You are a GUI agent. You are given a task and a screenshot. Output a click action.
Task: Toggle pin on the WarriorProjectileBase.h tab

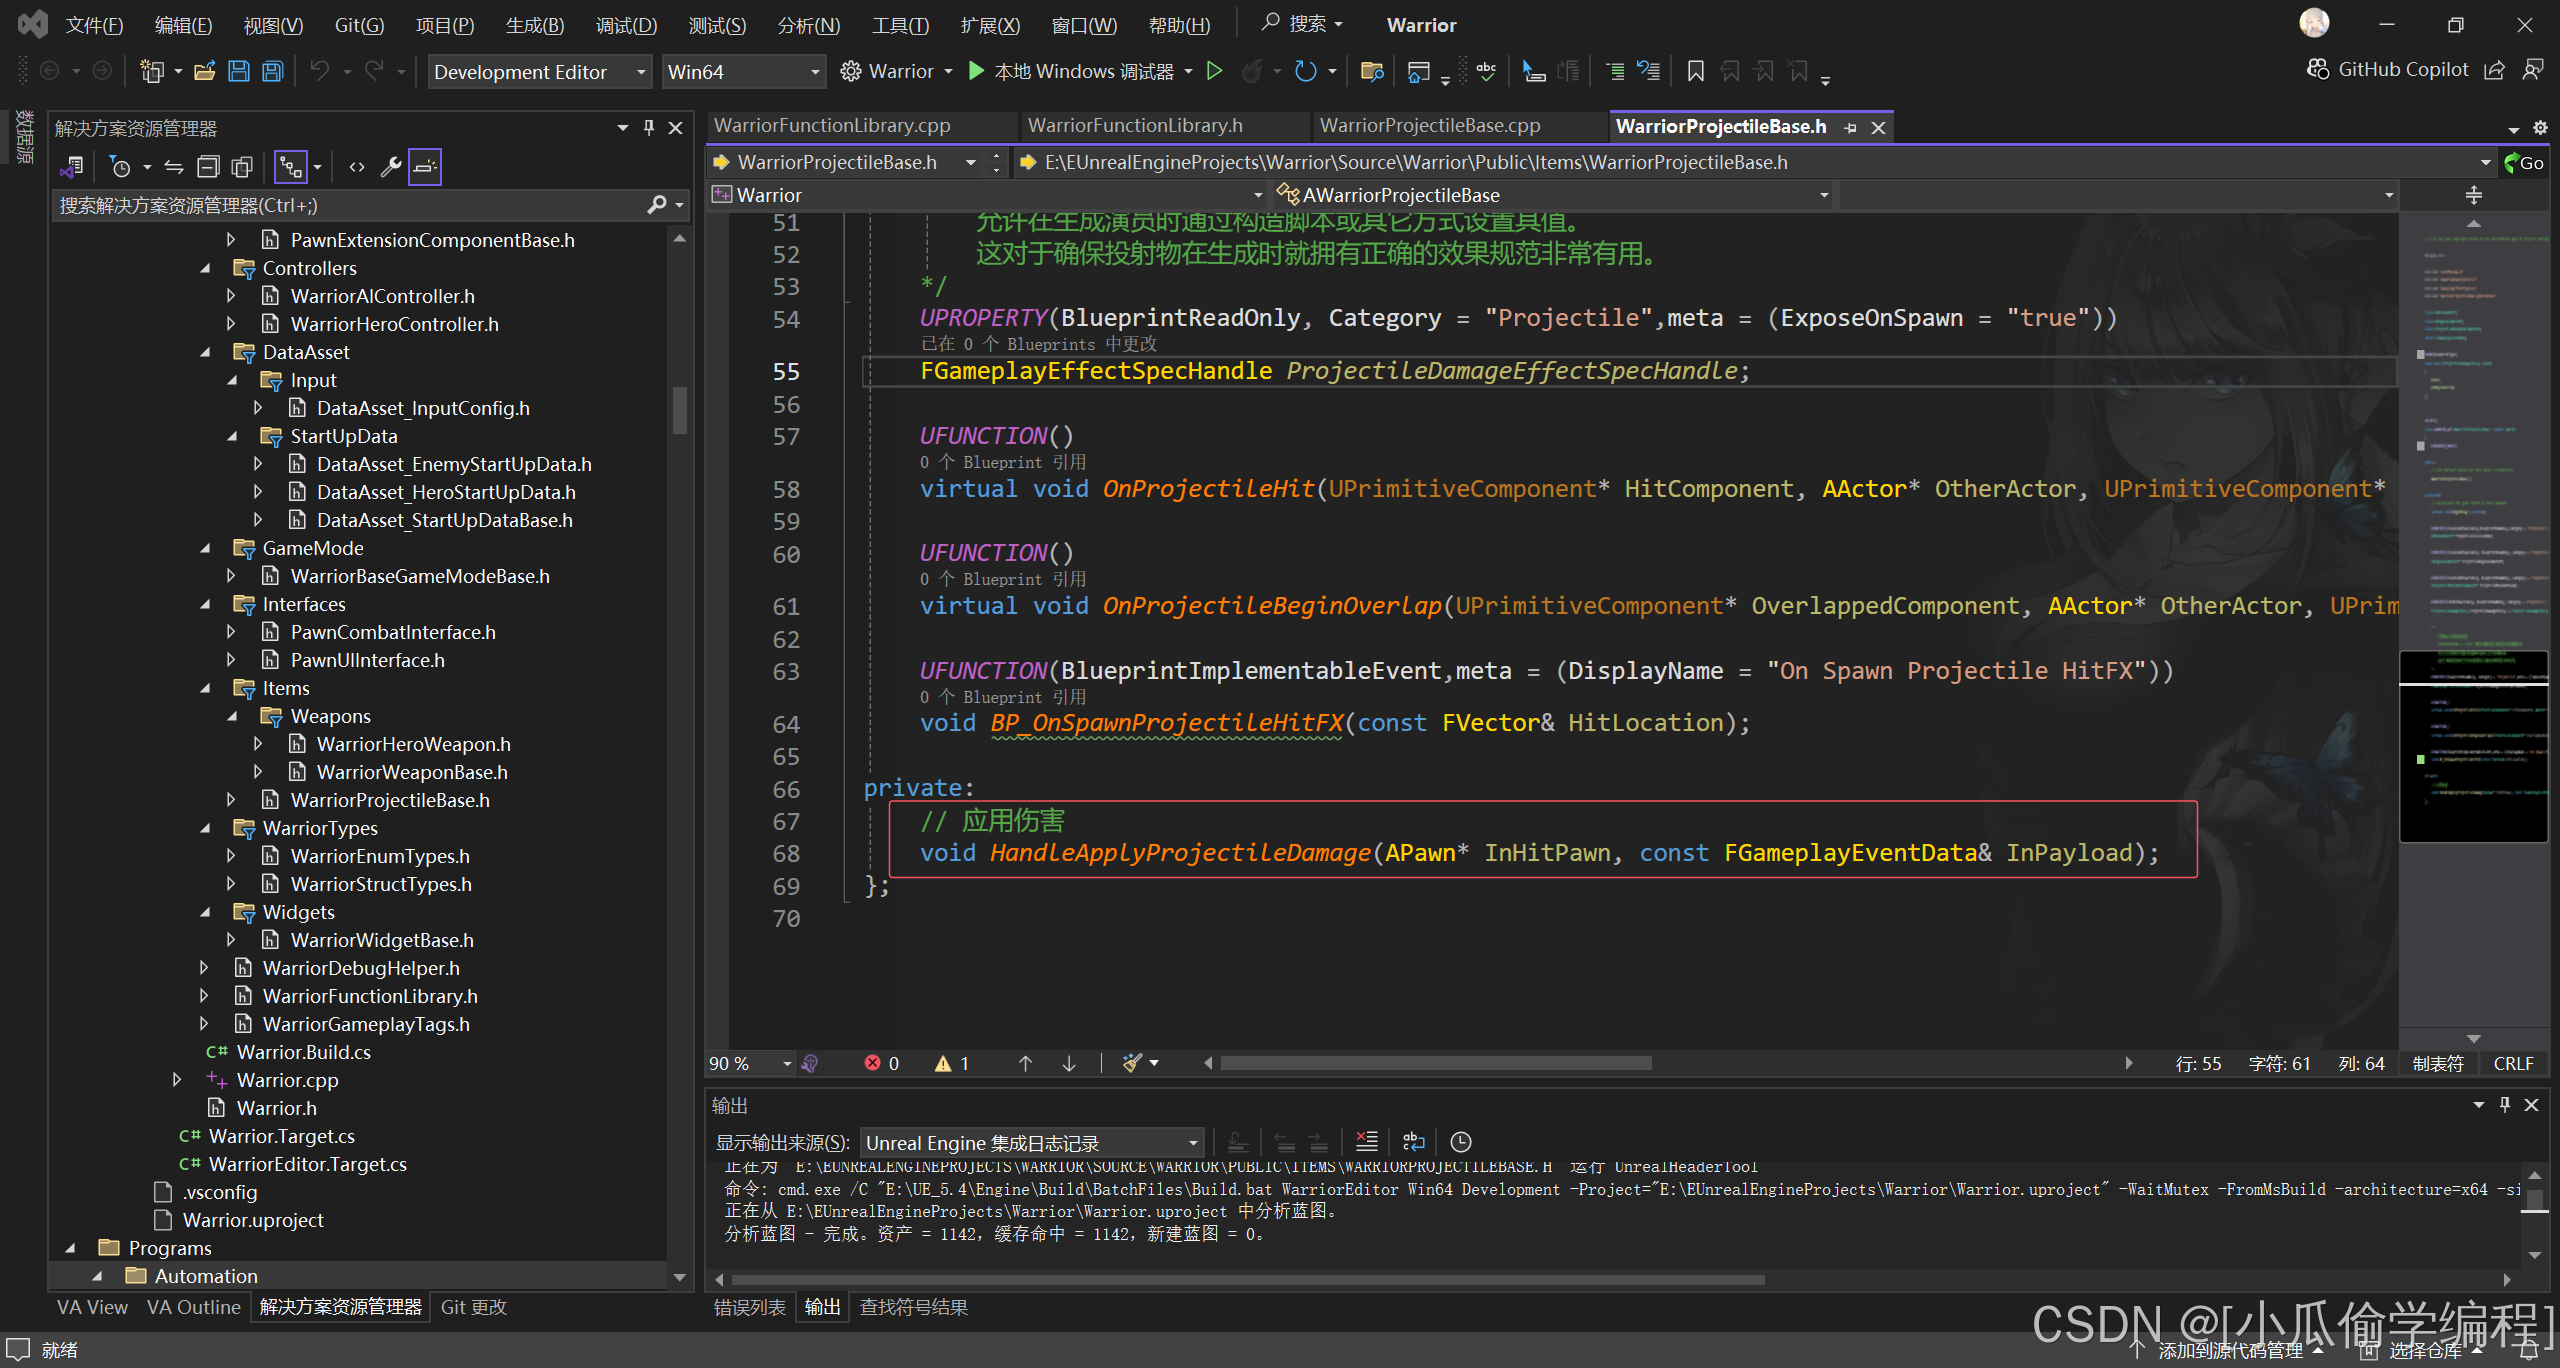tap(1850, 127)
